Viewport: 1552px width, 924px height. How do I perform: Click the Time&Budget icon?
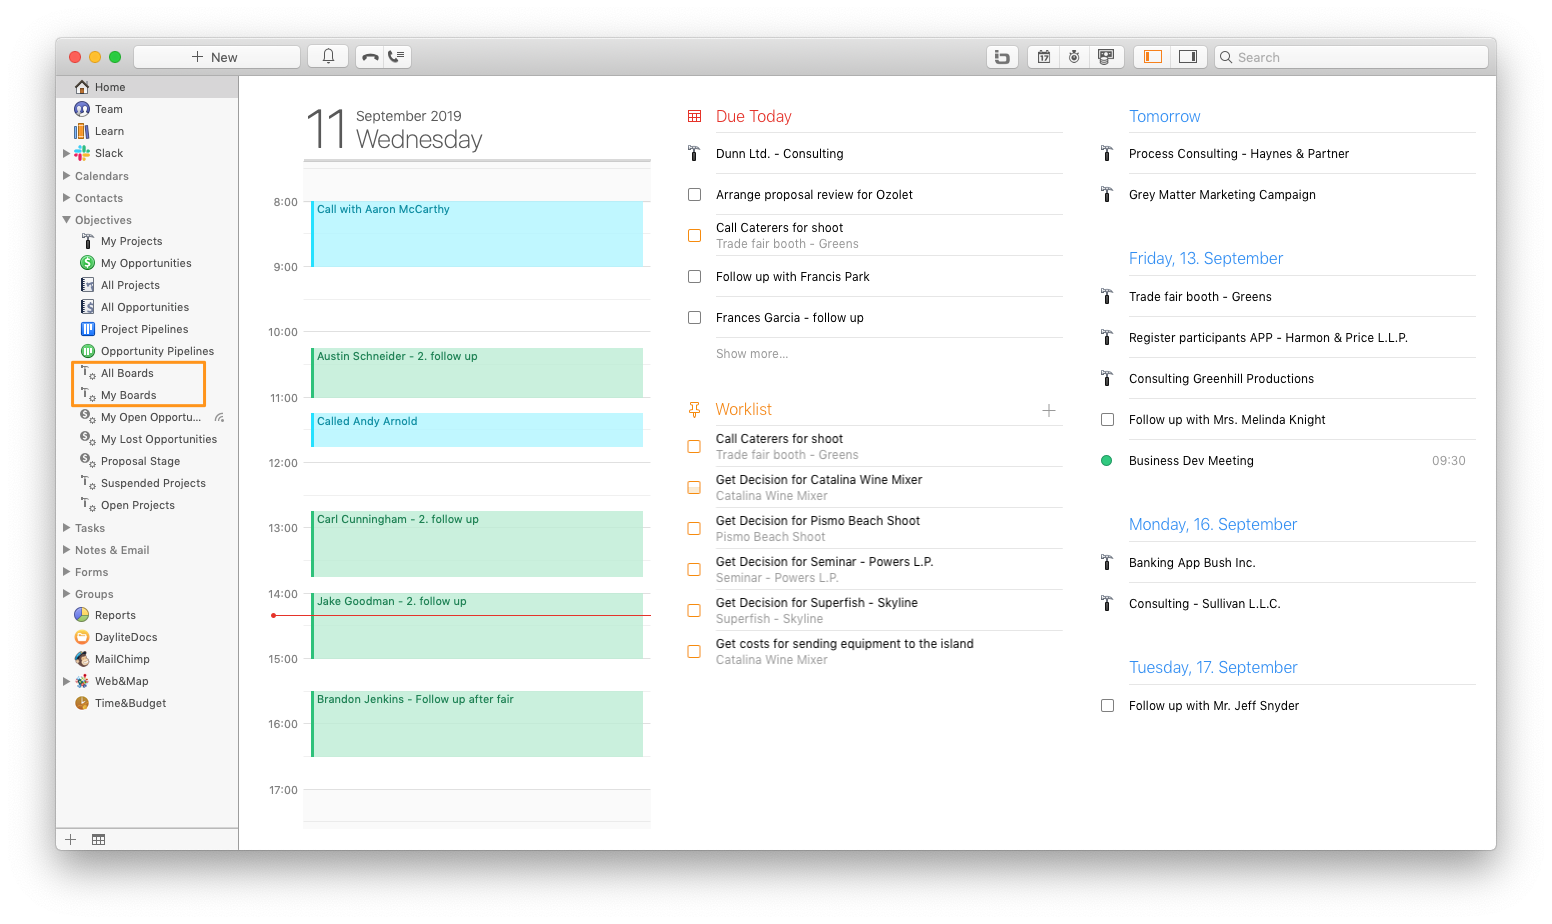click(82, 703)
